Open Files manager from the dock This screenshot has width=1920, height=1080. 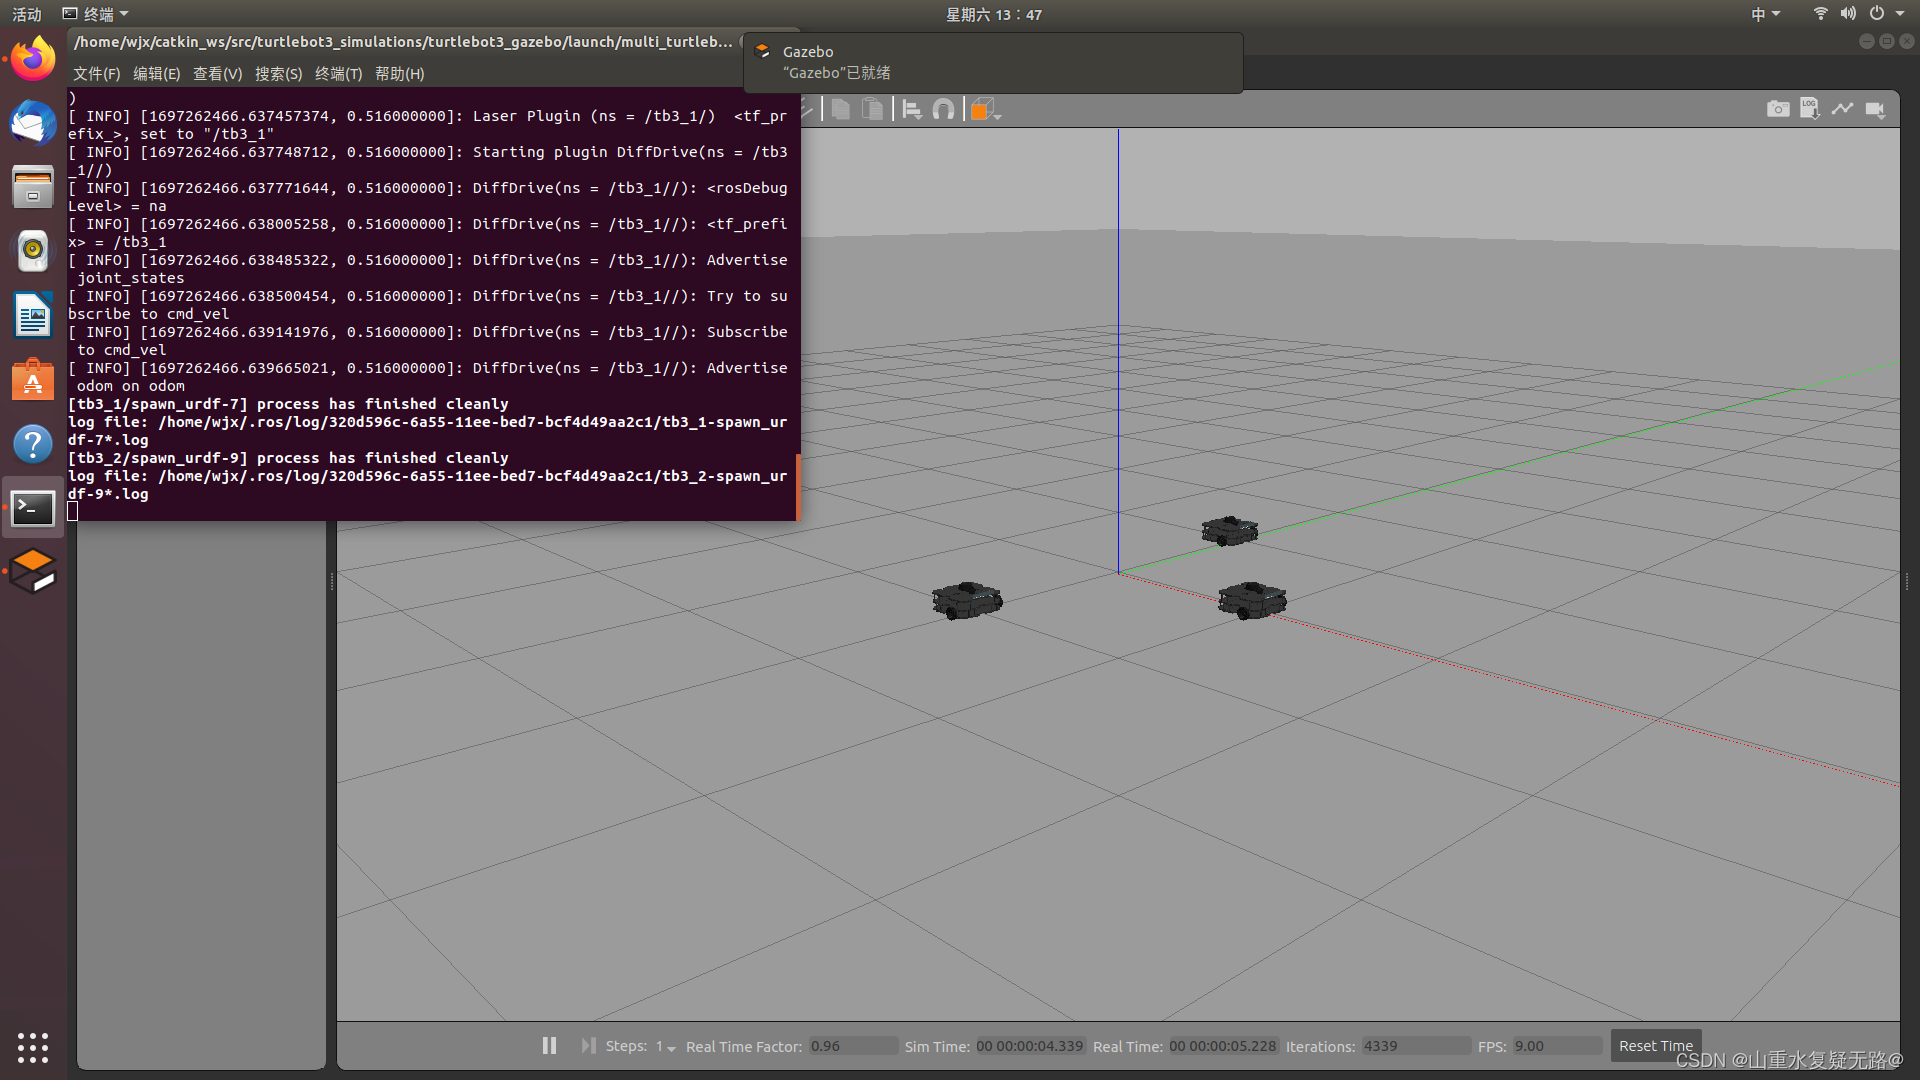tap(33, 187)
